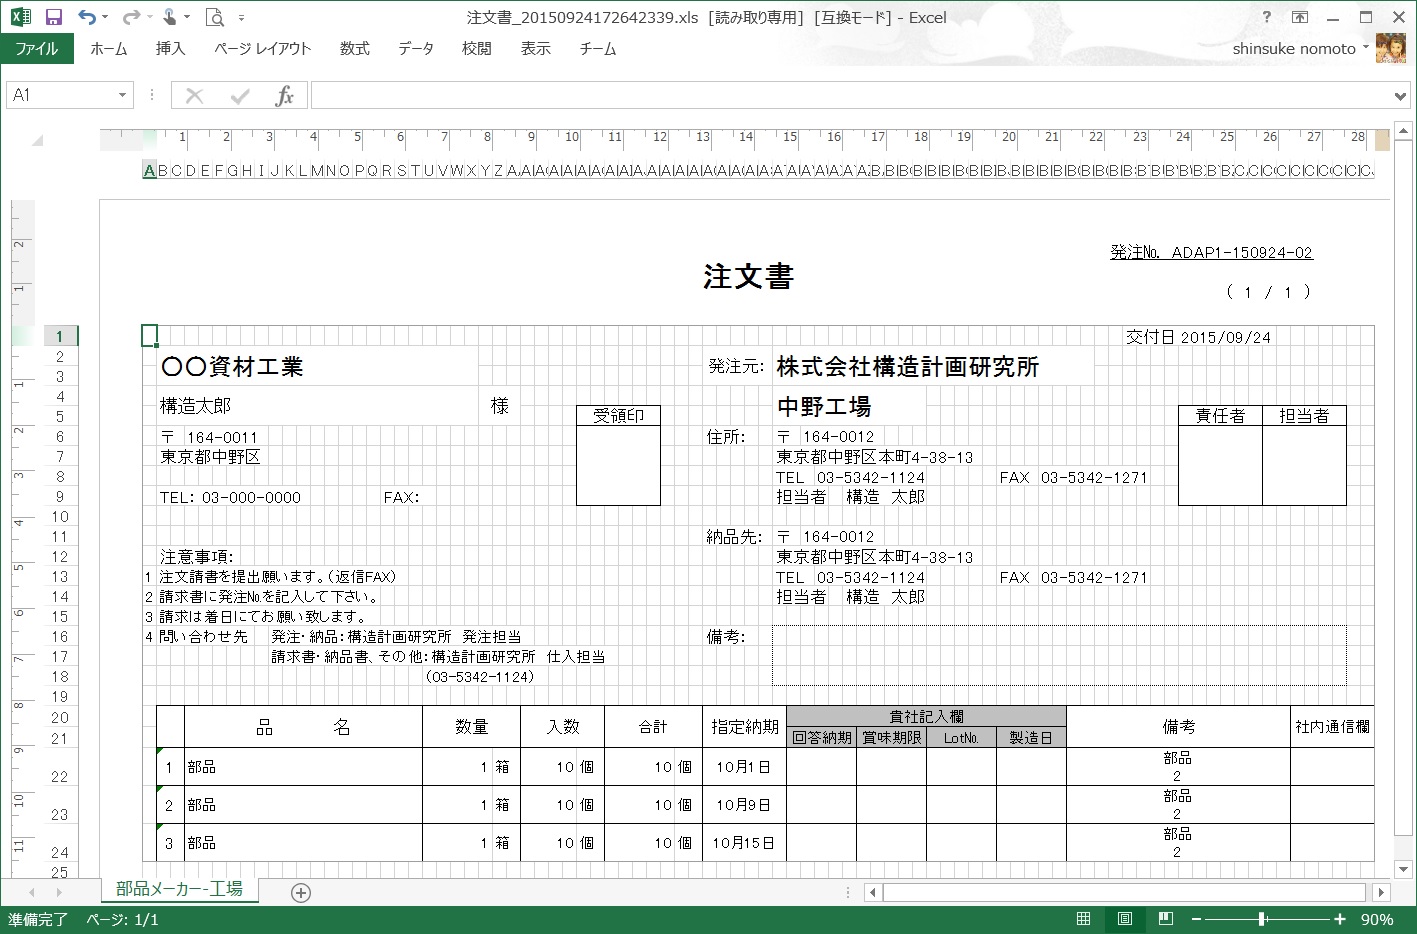Click the 貴社記入欄 header cell
This screenshot has width=1417, height=934.
coord(926,716)
